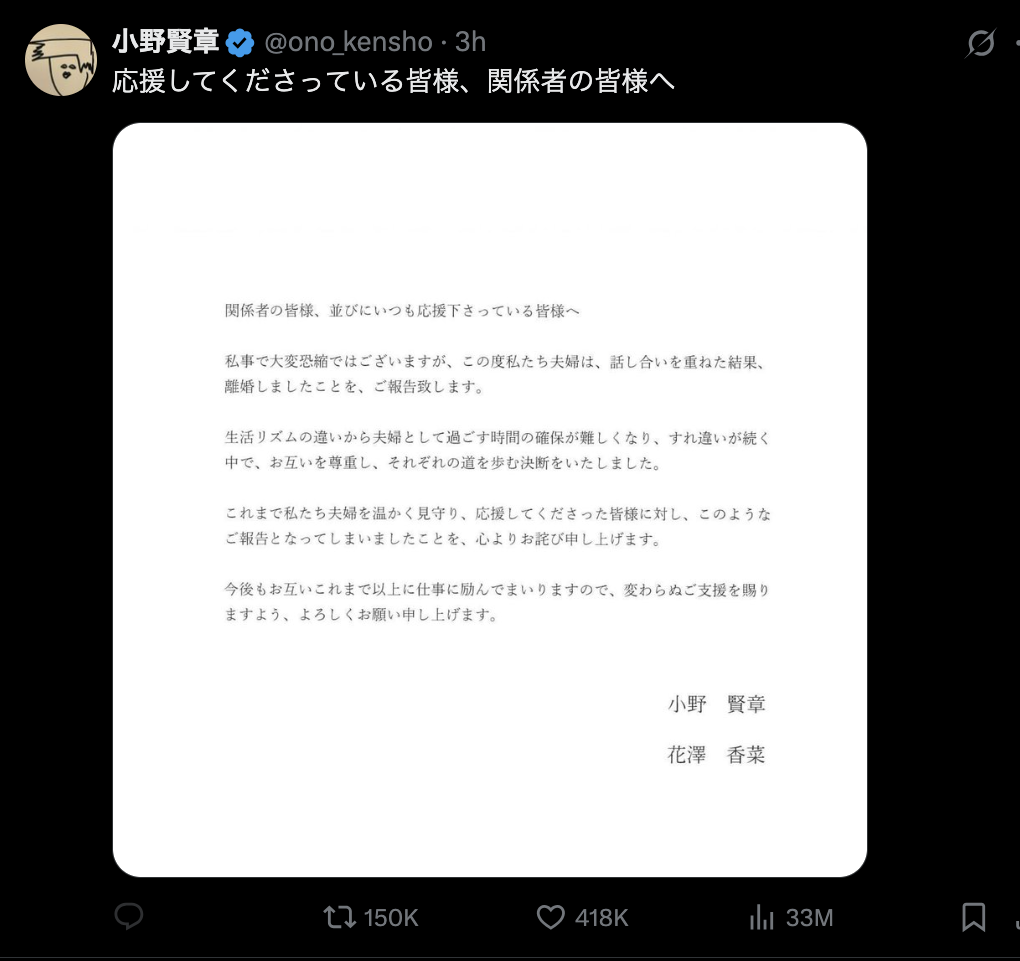This screenshot has height=961, width=1020.
Task: Open the reply composer via speech bubble icon
Action: 129,916
